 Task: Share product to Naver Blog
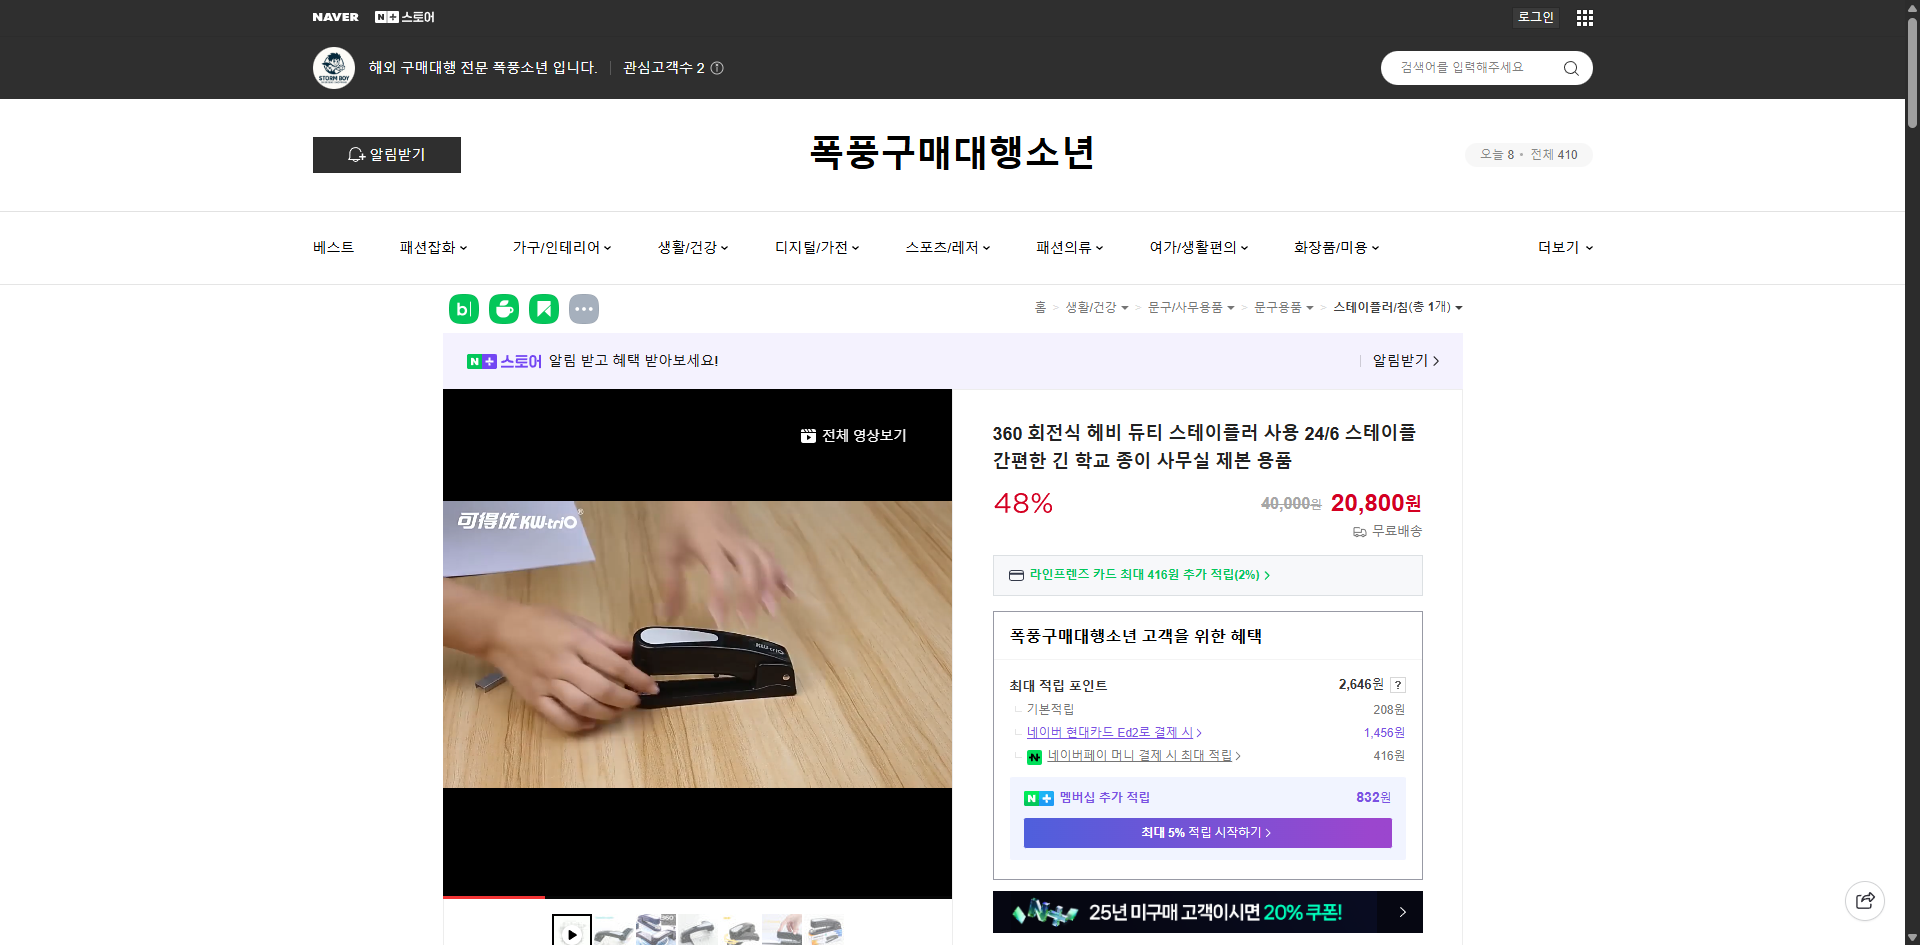(x=463, y=309)
